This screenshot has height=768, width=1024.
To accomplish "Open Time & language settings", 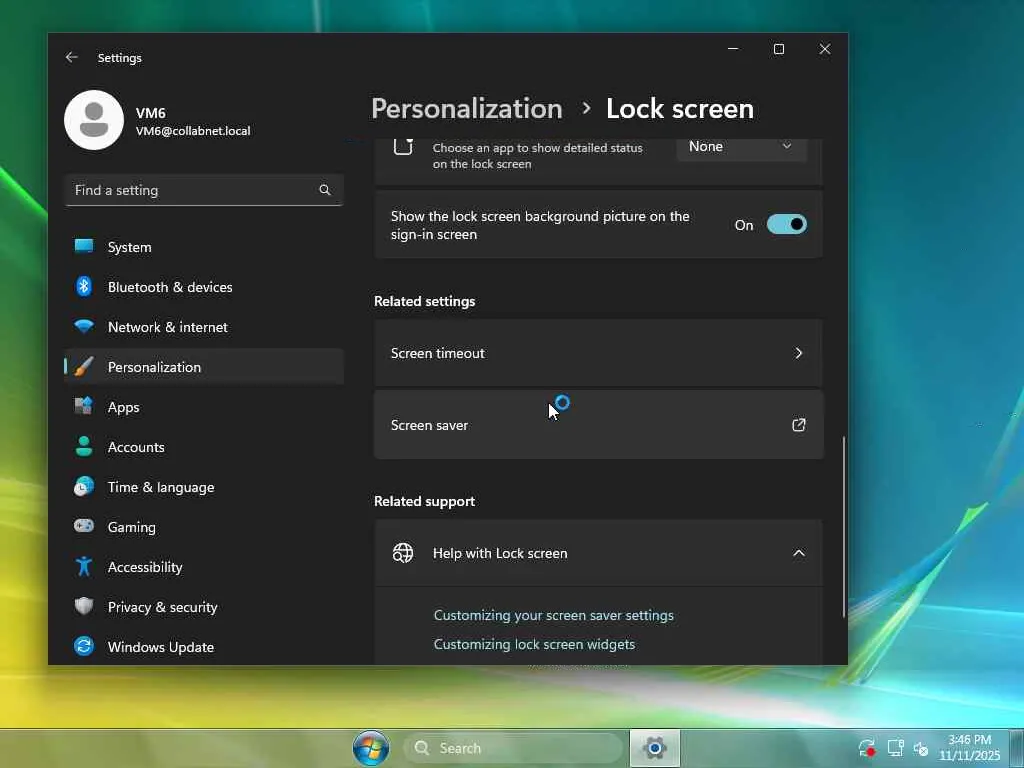I will tap(204, 487).
